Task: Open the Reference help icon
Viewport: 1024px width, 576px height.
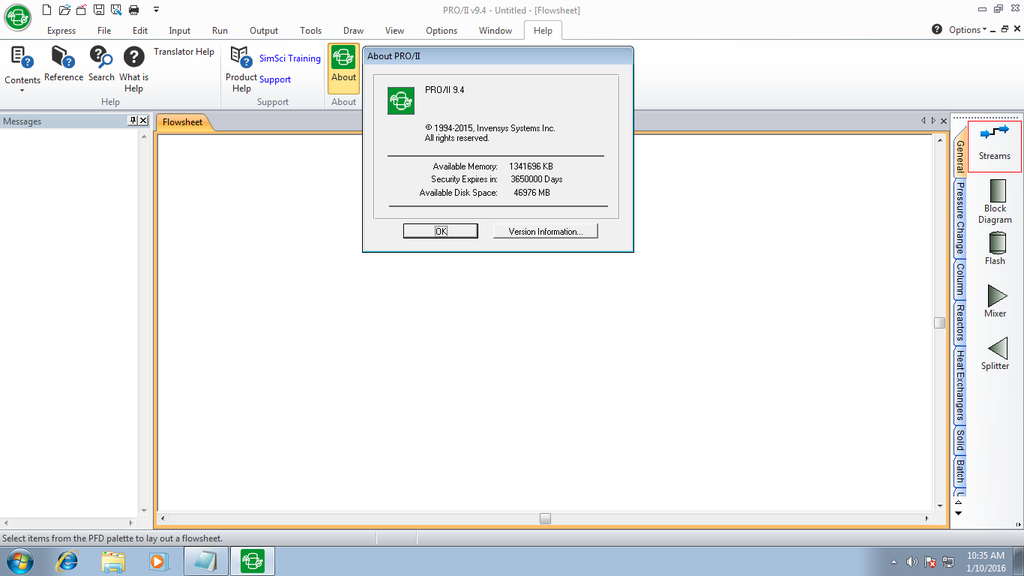Action: [x=63, y=64]
